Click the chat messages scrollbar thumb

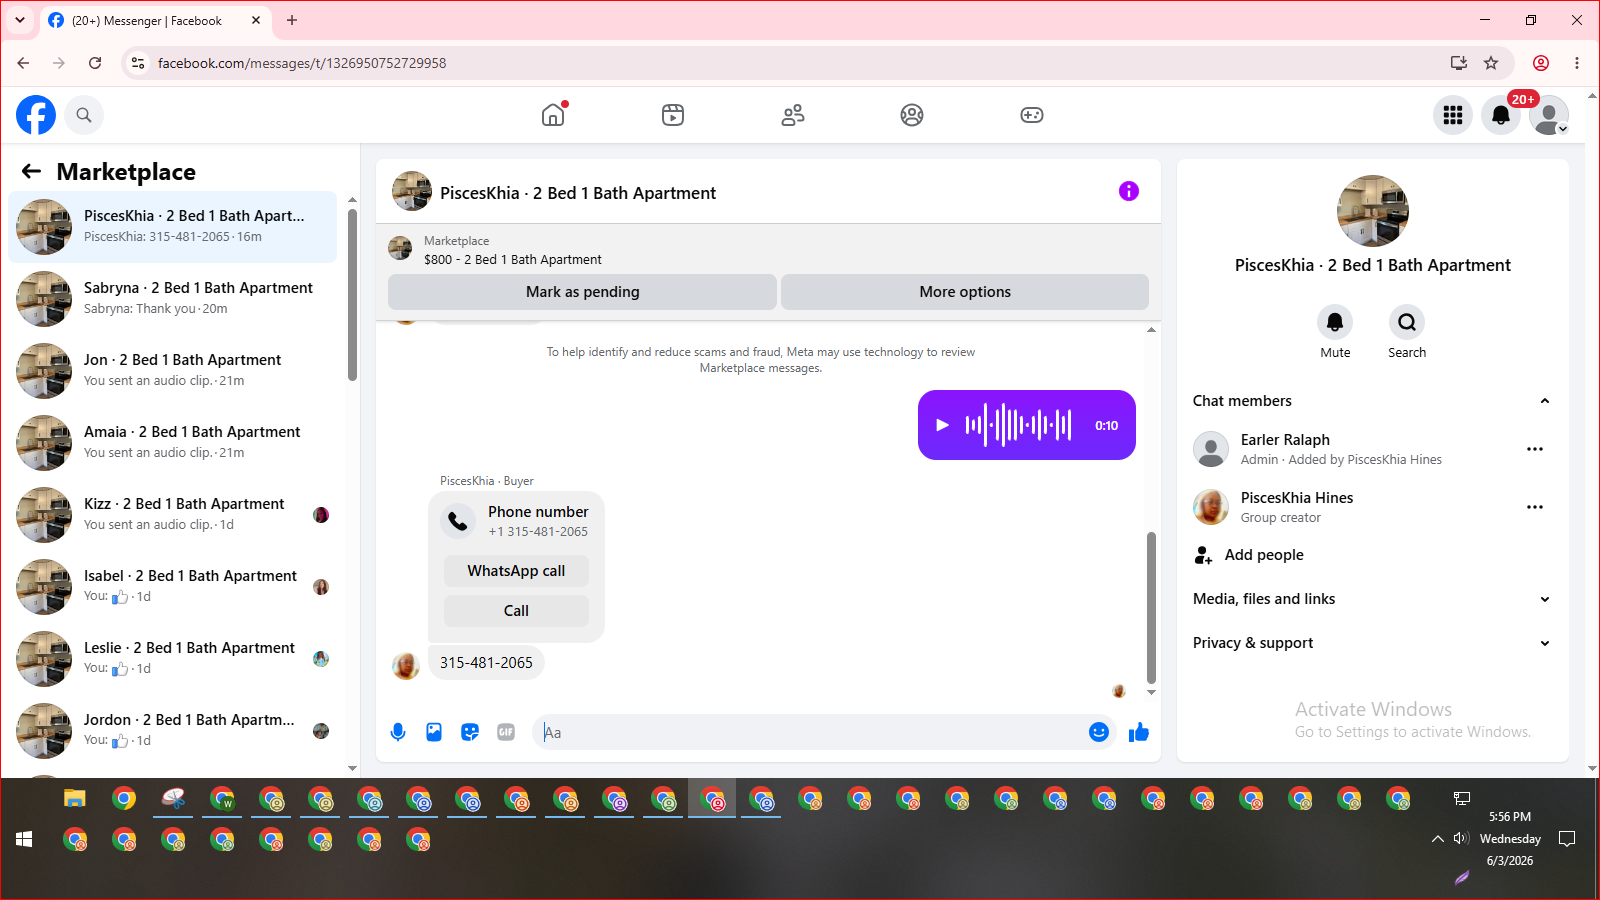click(x=1151, y=607)
